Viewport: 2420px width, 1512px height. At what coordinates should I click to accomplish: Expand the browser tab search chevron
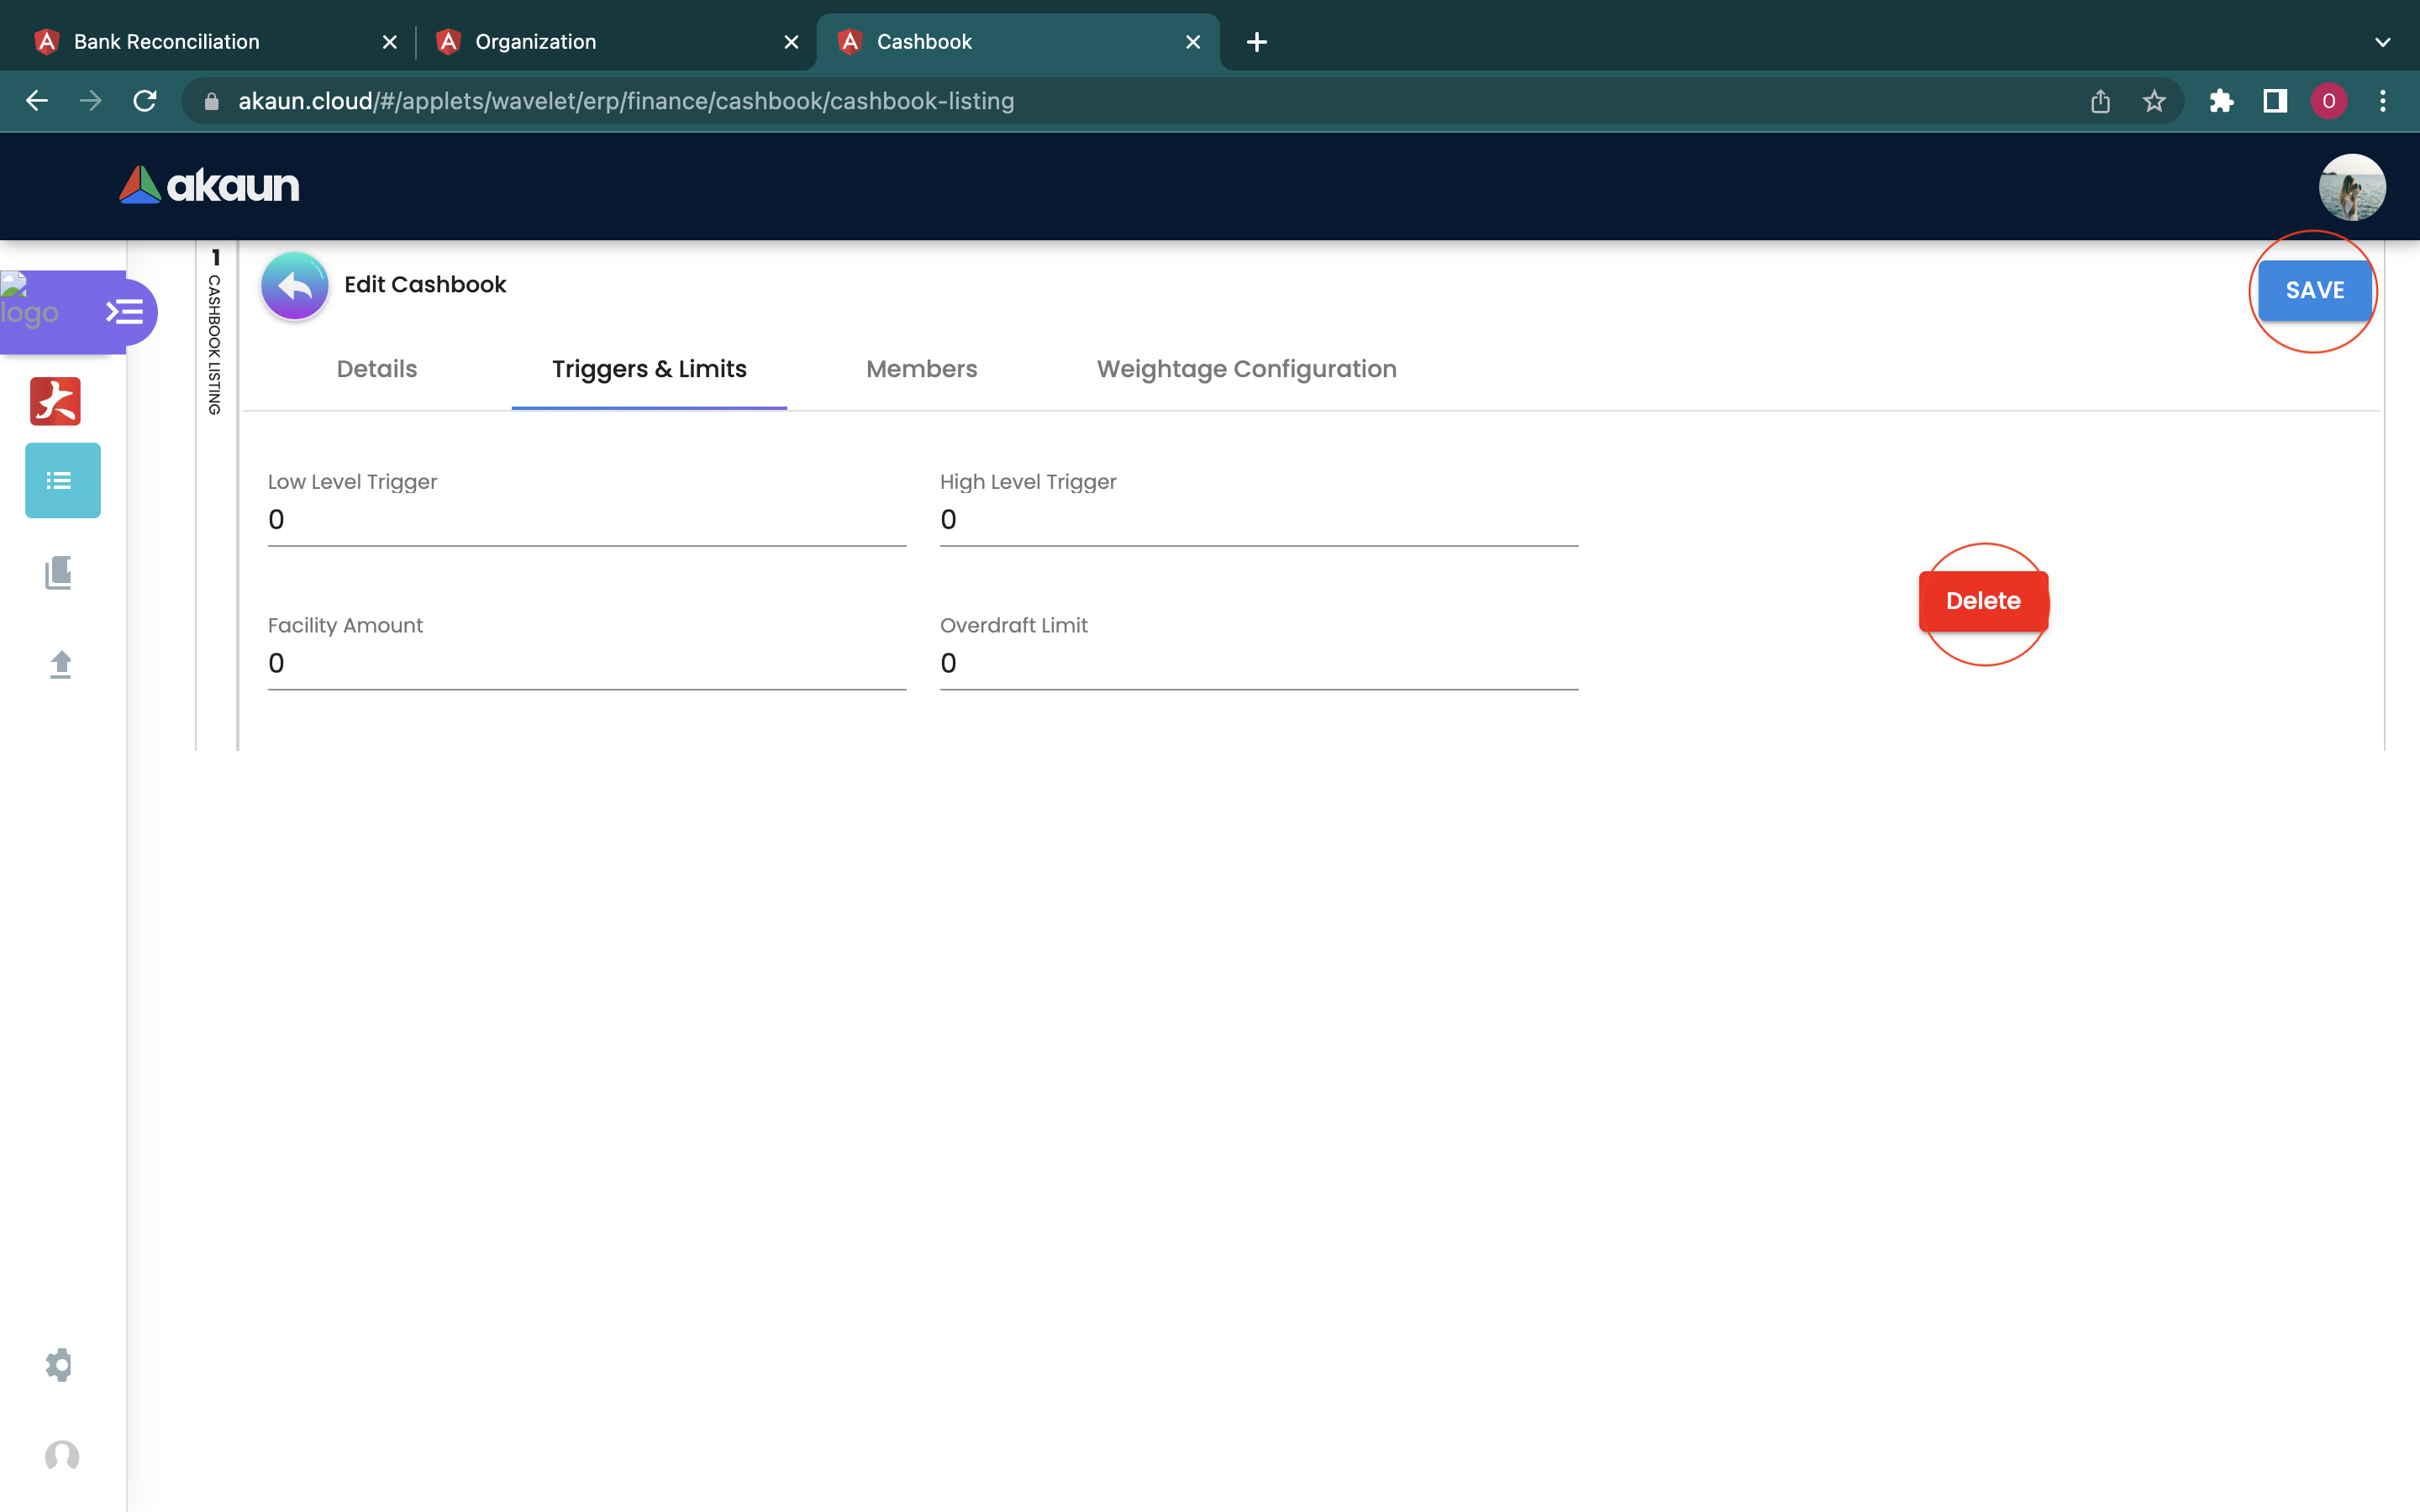[x=2382, y=42]
